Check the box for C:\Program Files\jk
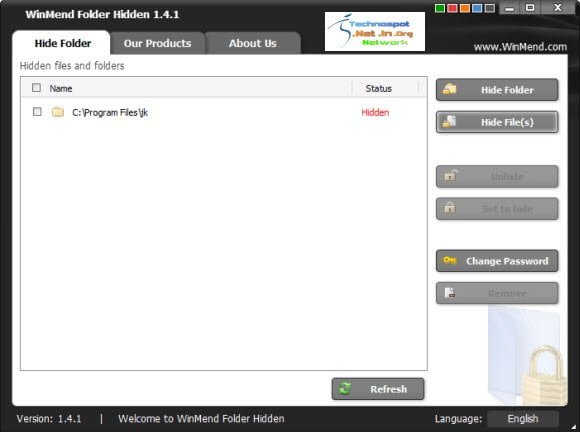Image resolution: width=580 pixels, height=432 pixels. coord(37,111)
